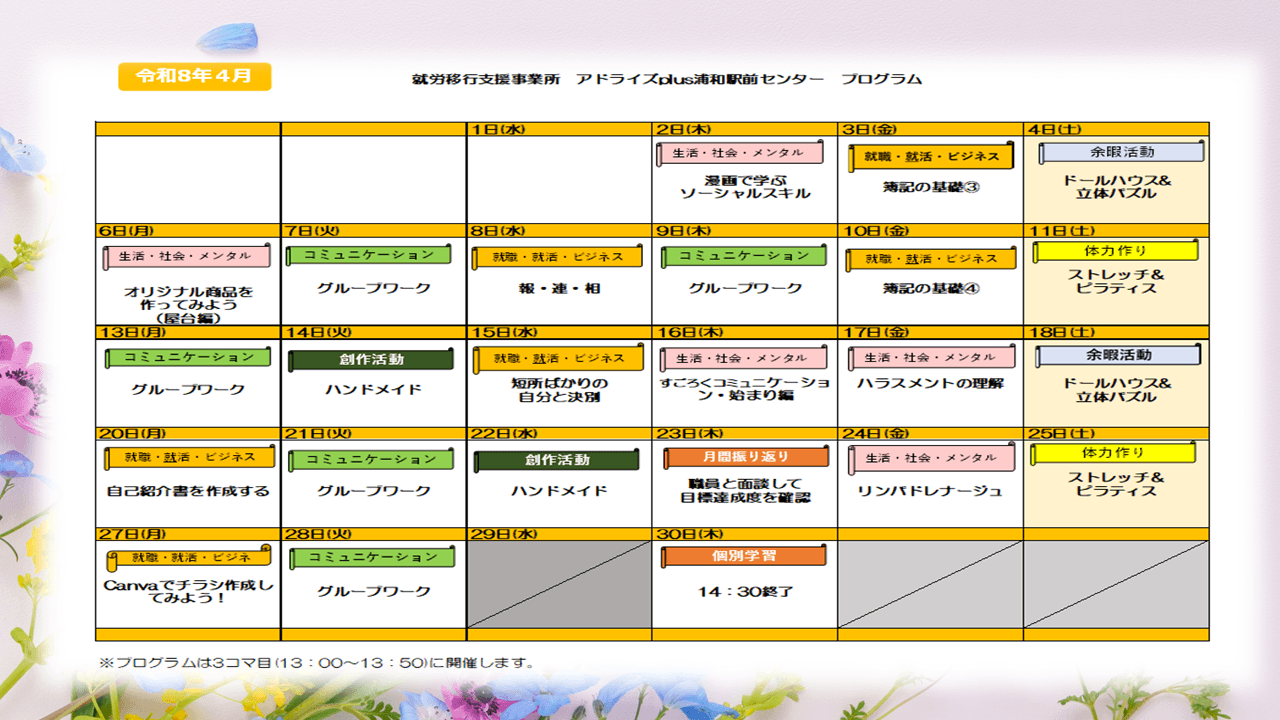This screenshot has width=1280, height=720.
Task: Click the dark green 創作活動 label on 14日
Action: coord(372,360)
